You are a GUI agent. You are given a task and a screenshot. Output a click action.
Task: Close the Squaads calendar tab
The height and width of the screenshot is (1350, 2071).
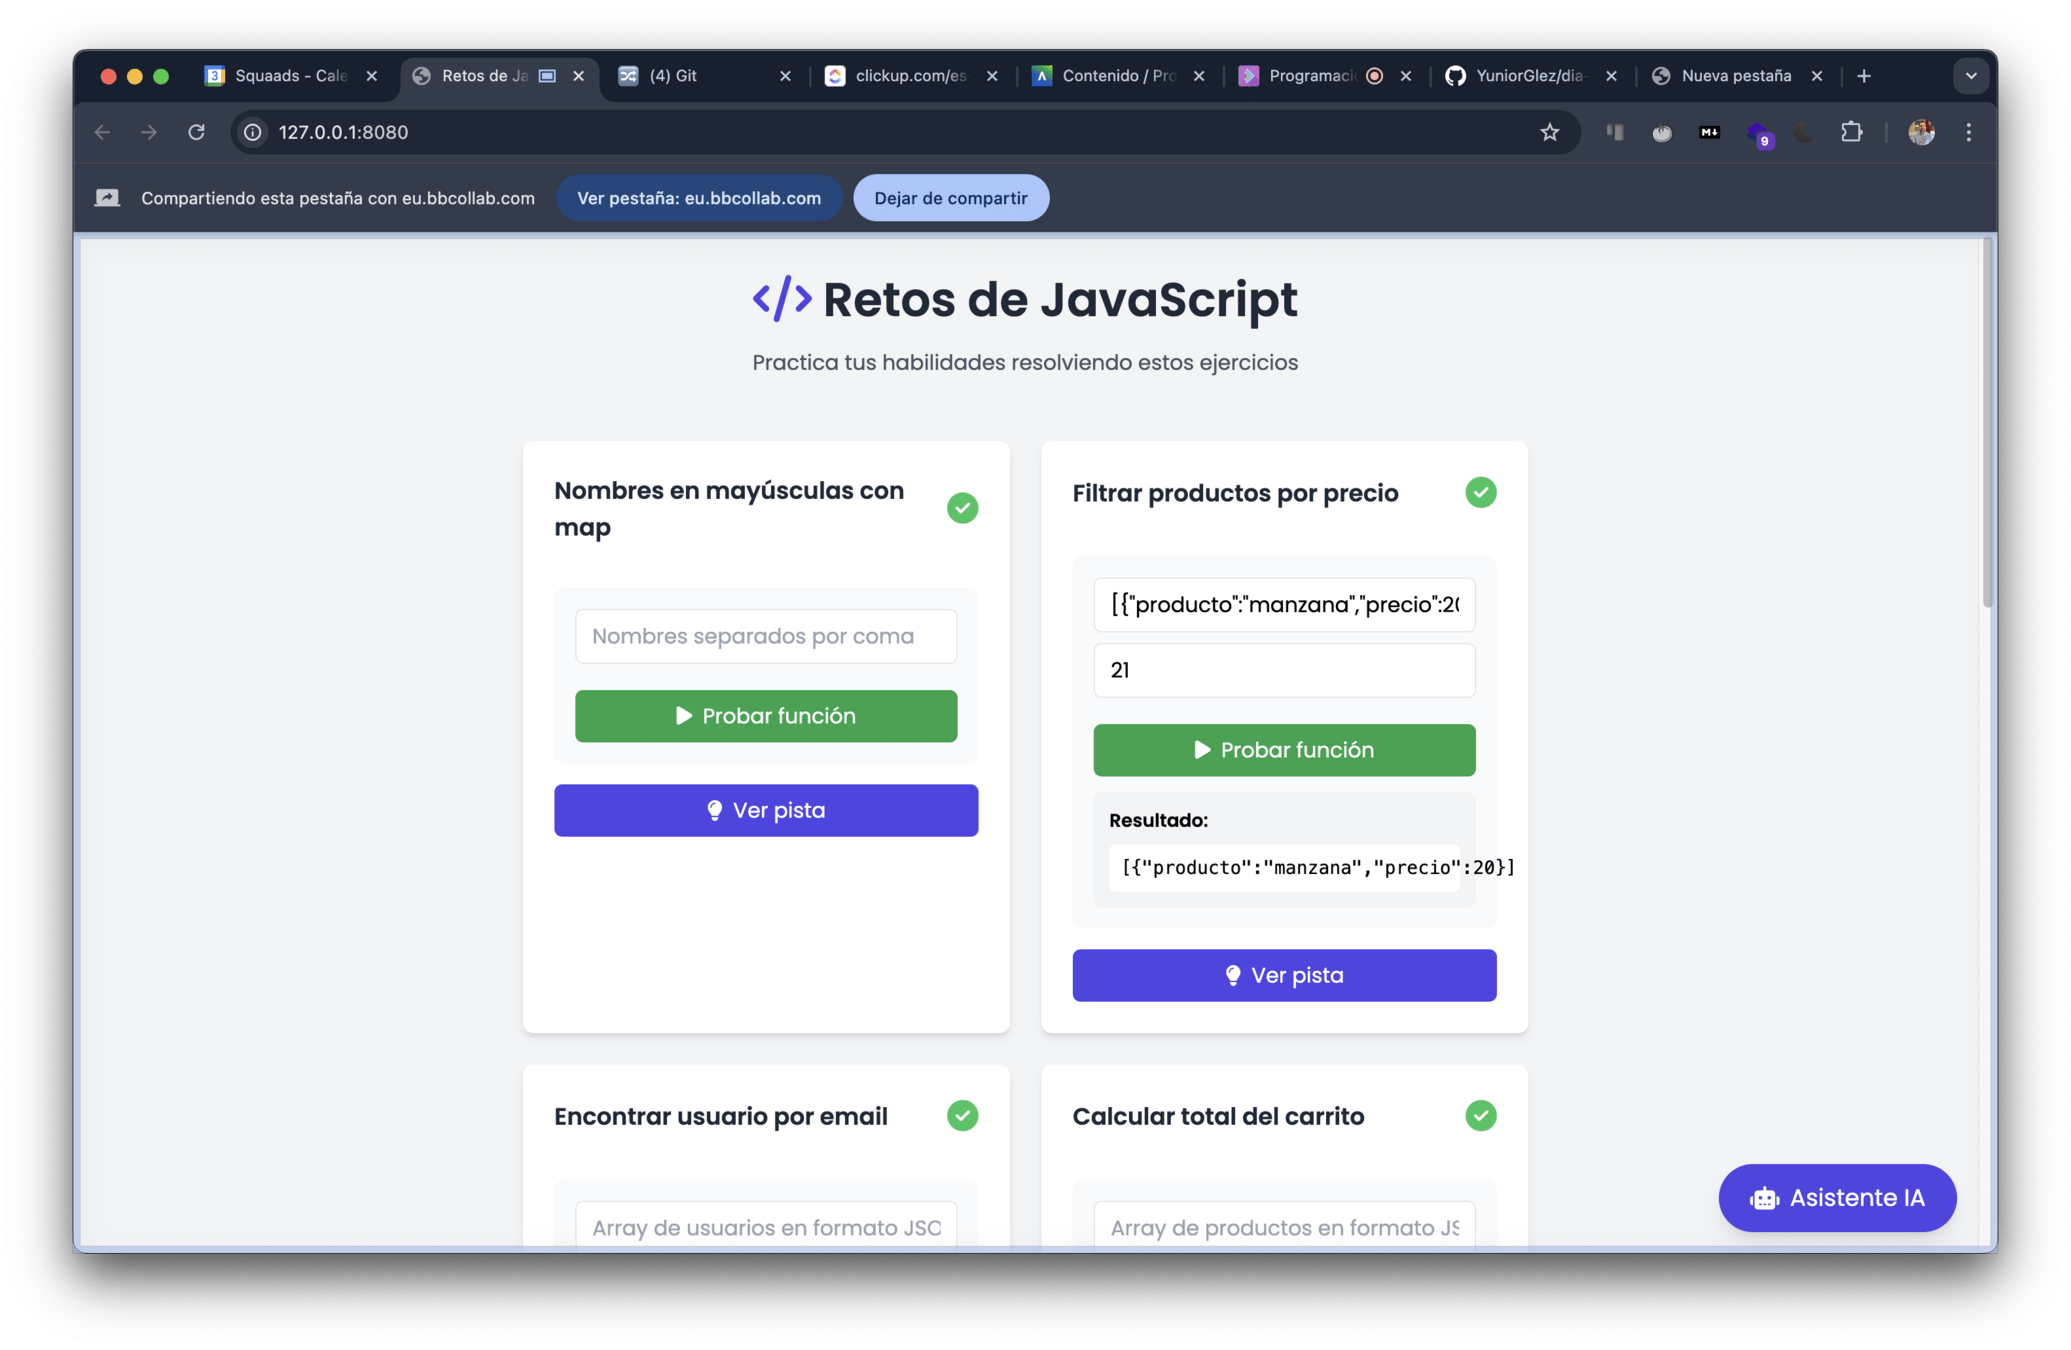pyautogui.click(x=372, y=76)
